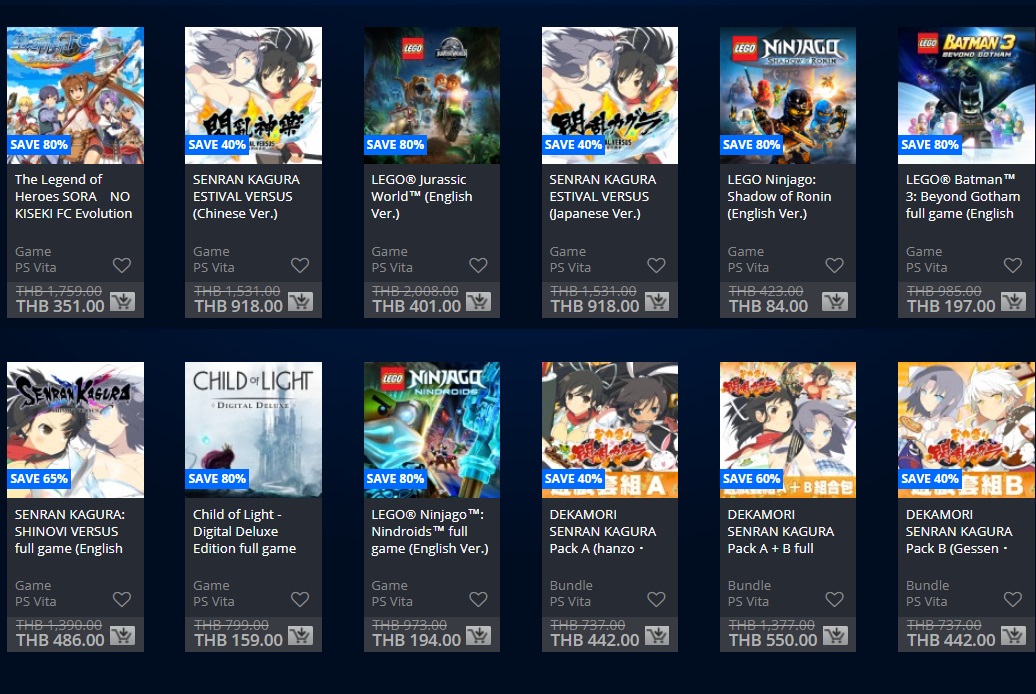The width and height of the screenshot is (1036, 694).
Task: Open DEKAMORI Pack A + B cover image
Action: click(788, 430)
